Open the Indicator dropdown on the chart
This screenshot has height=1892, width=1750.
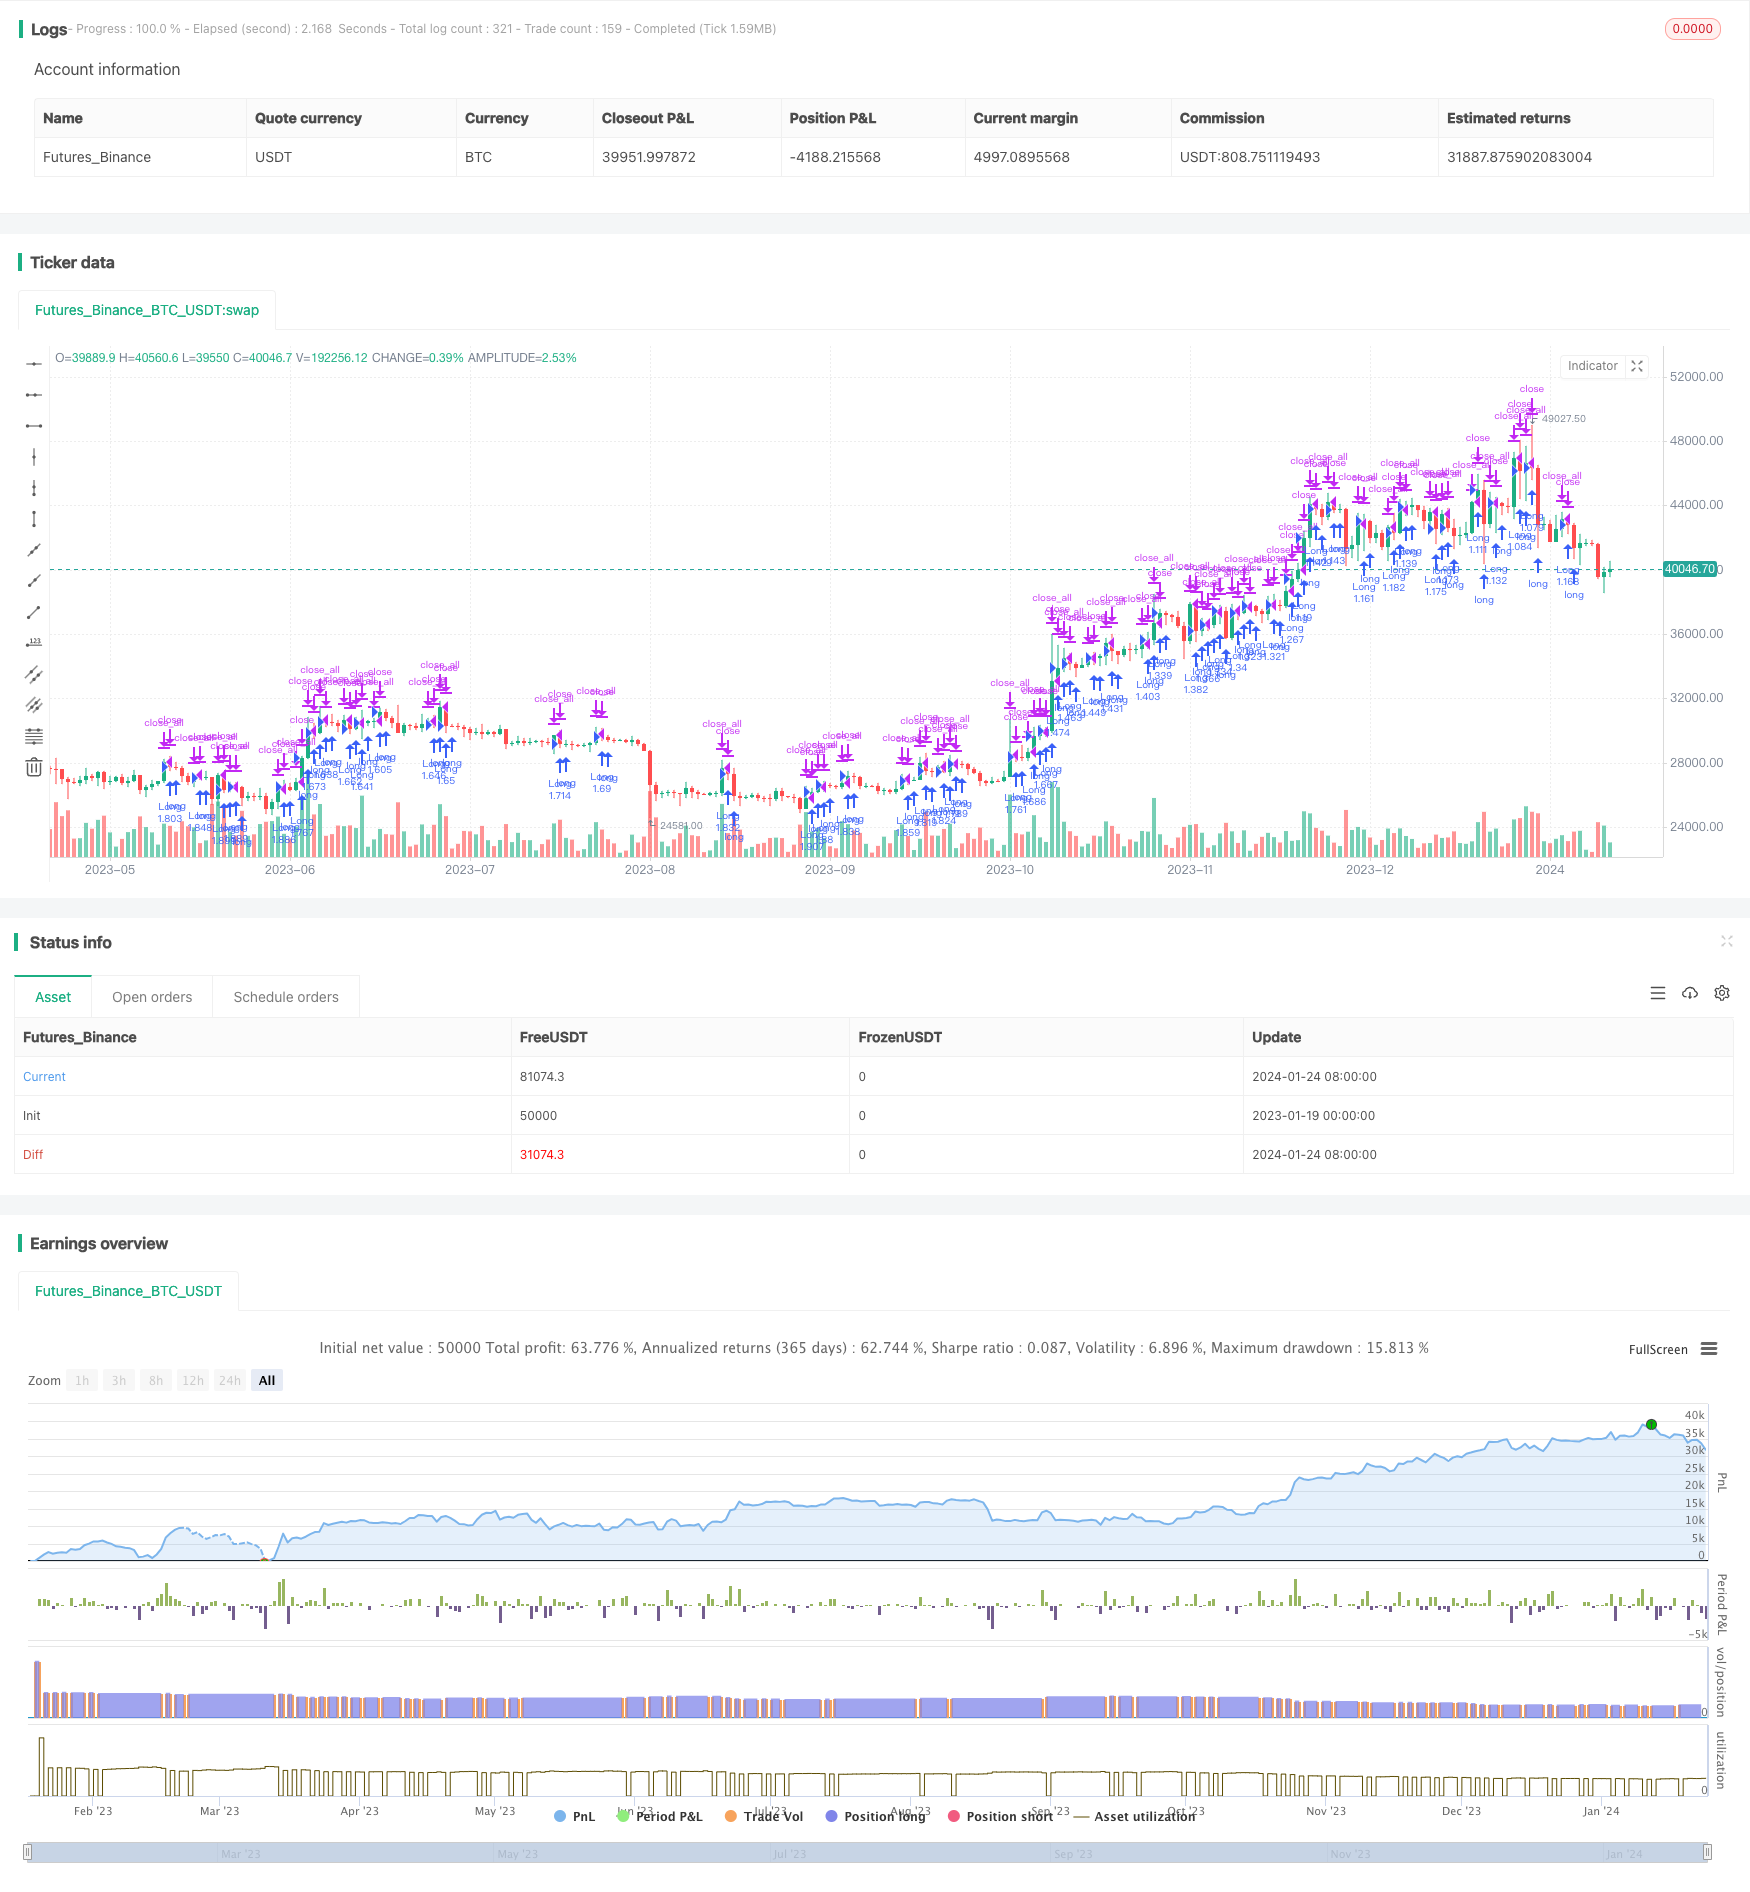(x=1592, y=366)
